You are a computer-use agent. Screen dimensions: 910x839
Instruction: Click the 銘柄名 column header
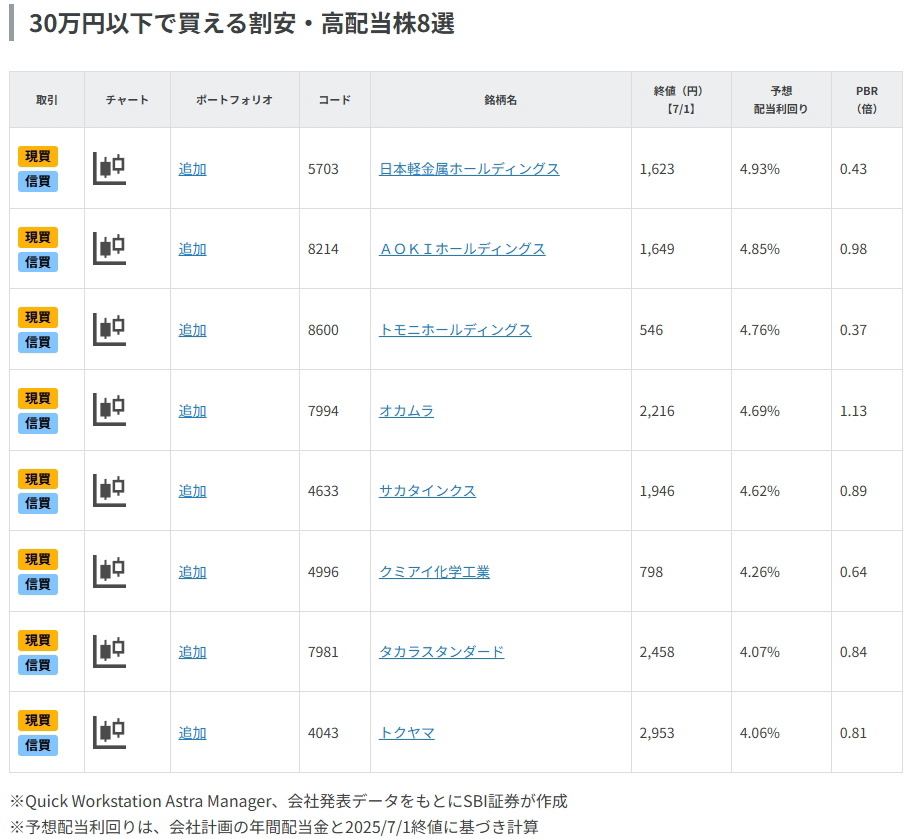501,100
